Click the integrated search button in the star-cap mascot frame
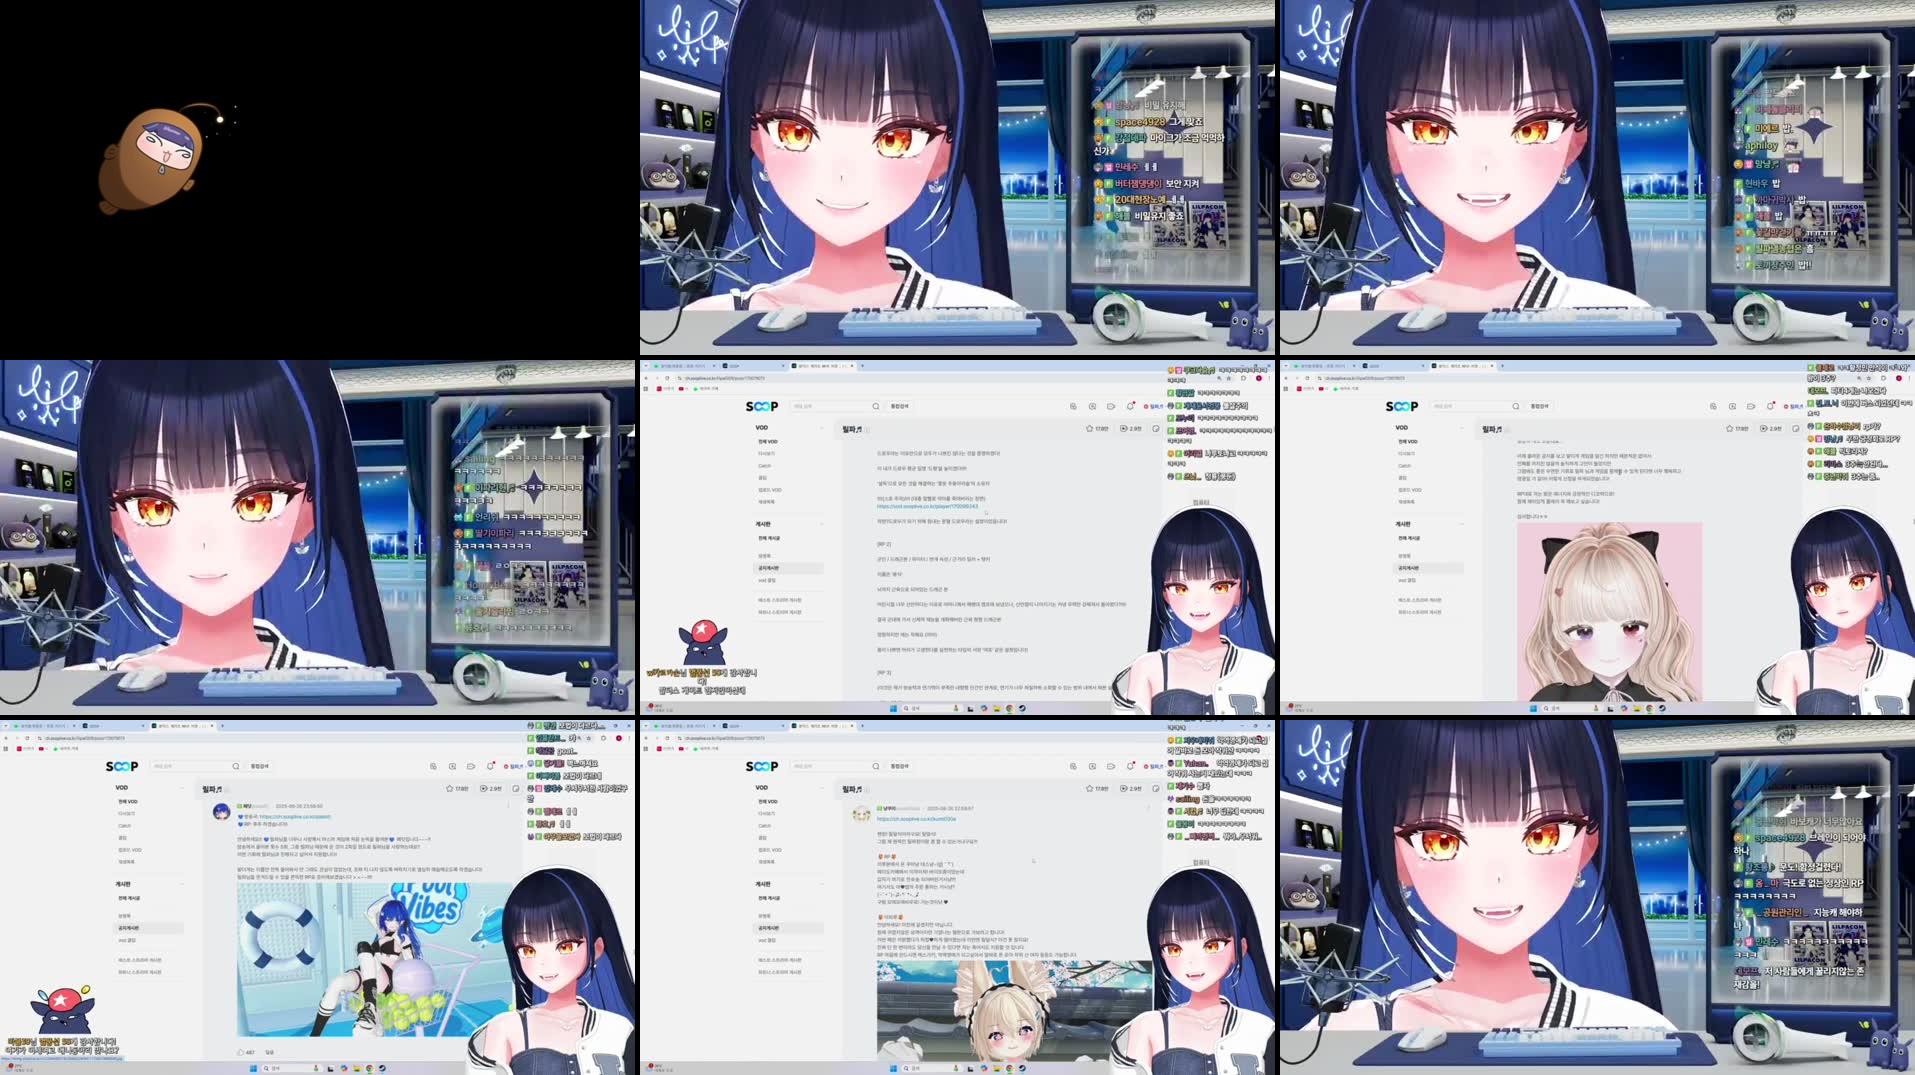 pos(899,406)
